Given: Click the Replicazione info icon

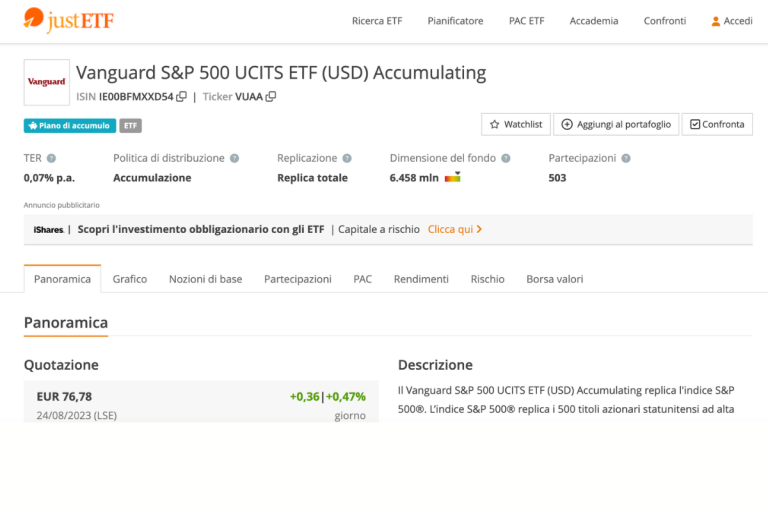Looking at the screenshot, I should coord(347,158).
